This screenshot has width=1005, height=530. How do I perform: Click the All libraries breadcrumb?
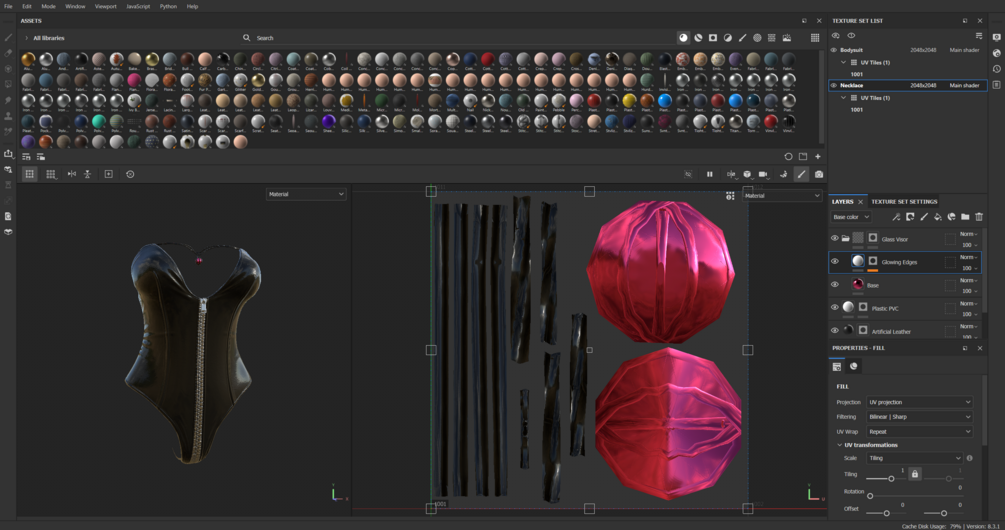49,38
